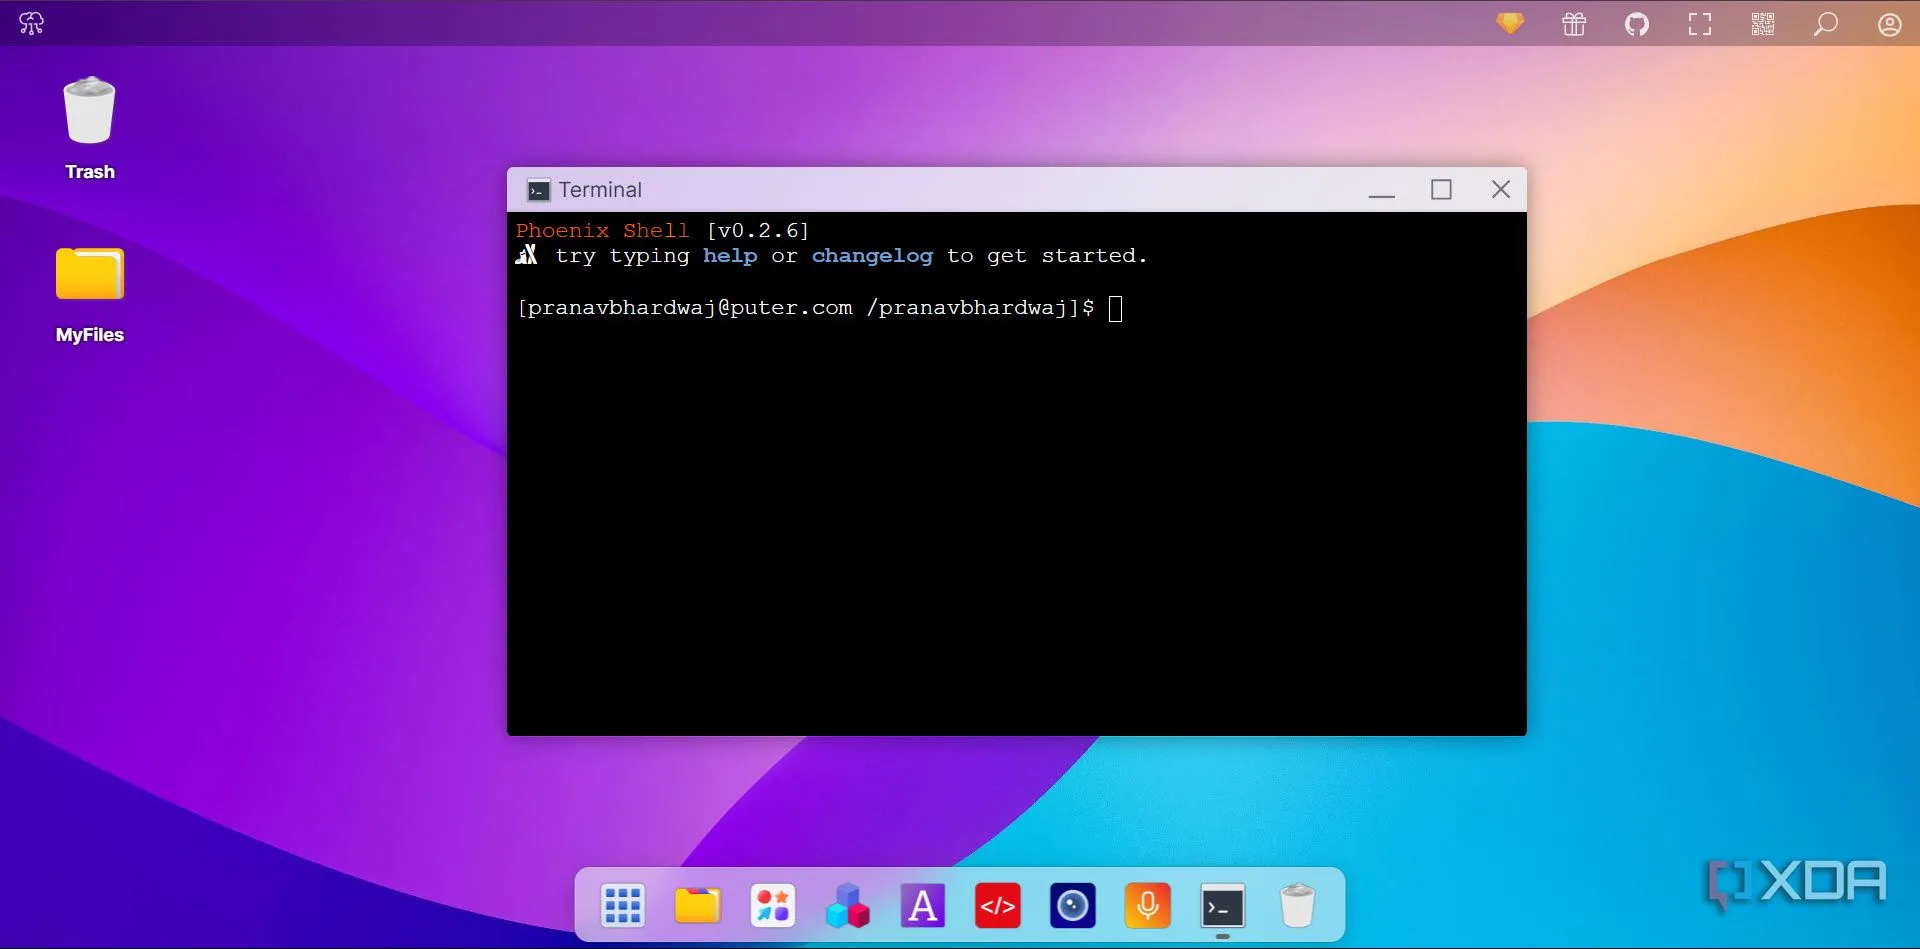Screen dimensions: 1920x949
Task: Click the gold diamond icon in top bar
Action: 1510,23
